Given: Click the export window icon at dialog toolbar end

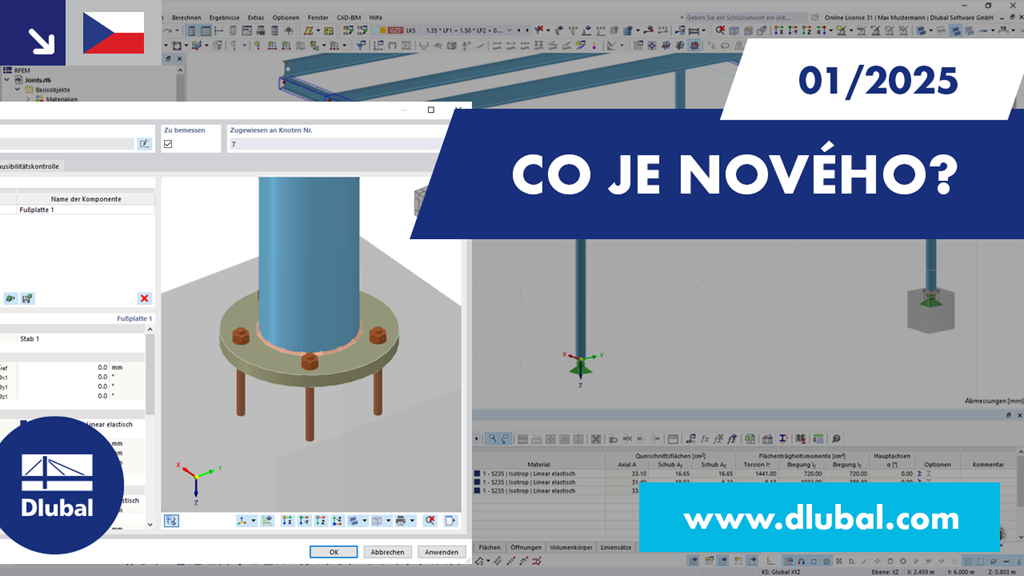Looking at the screenshot, I should click(451, 520).
